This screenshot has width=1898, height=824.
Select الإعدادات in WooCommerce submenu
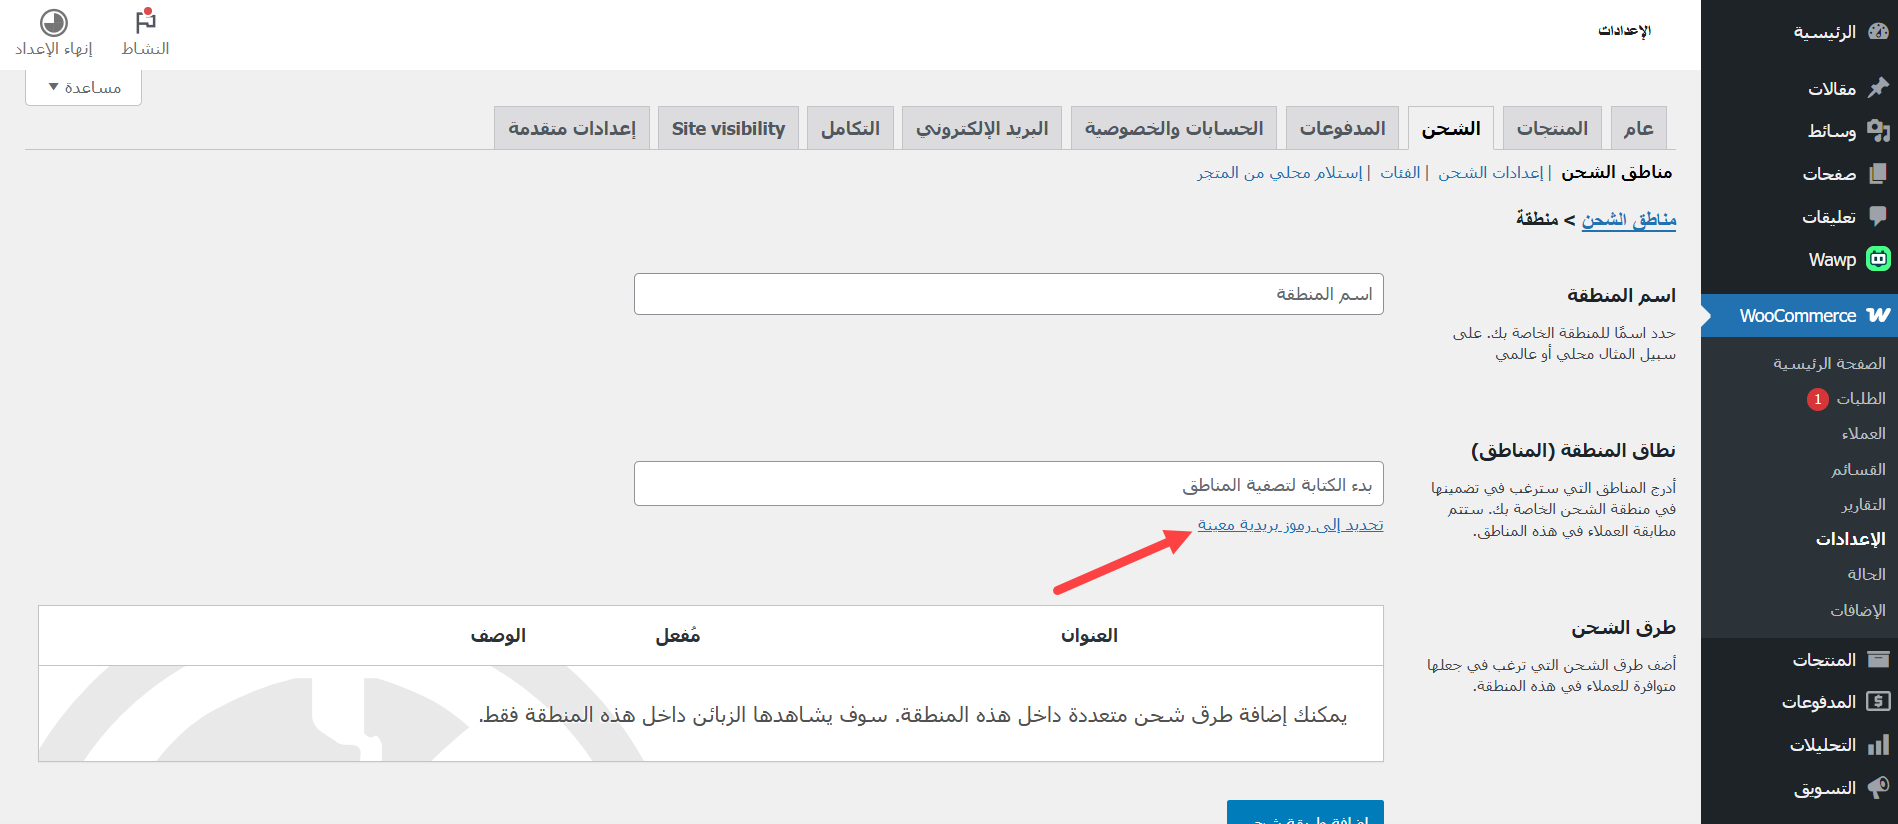pos(1851,539)
